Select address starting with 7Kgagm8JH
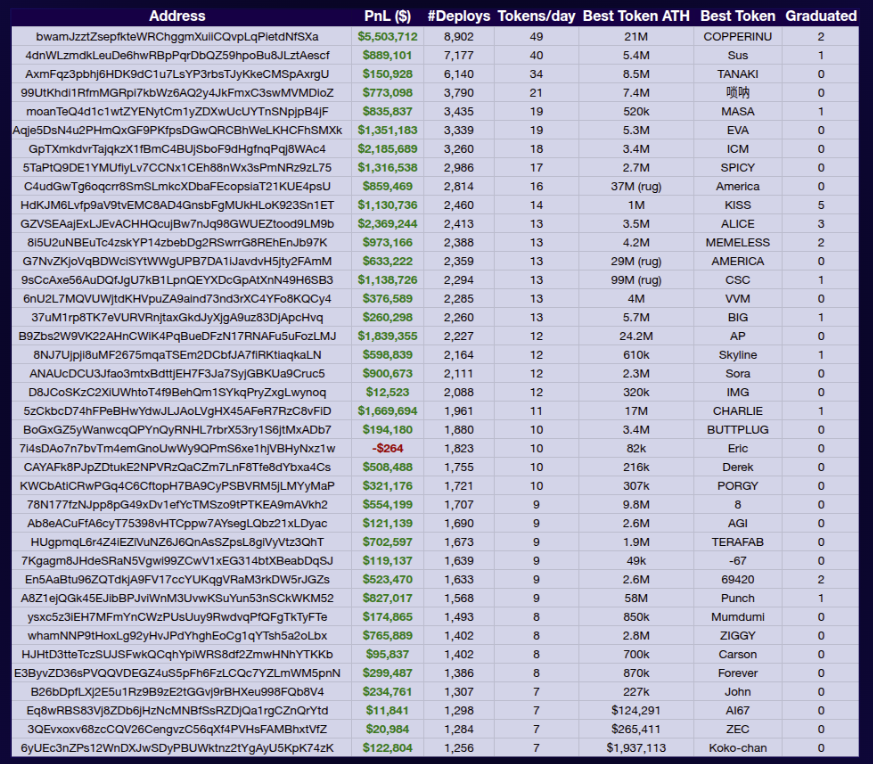This screenshot has height=764, width=873. [x=177, y=561]
